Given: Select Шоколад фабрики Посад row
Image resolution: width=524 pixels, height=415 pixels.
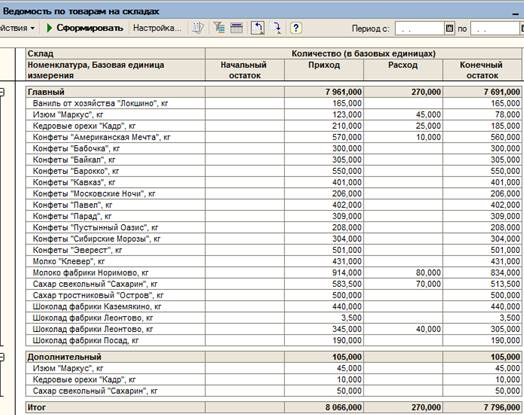Looking at the screenshot, I should pyautogui.click(x=273, y=340).
